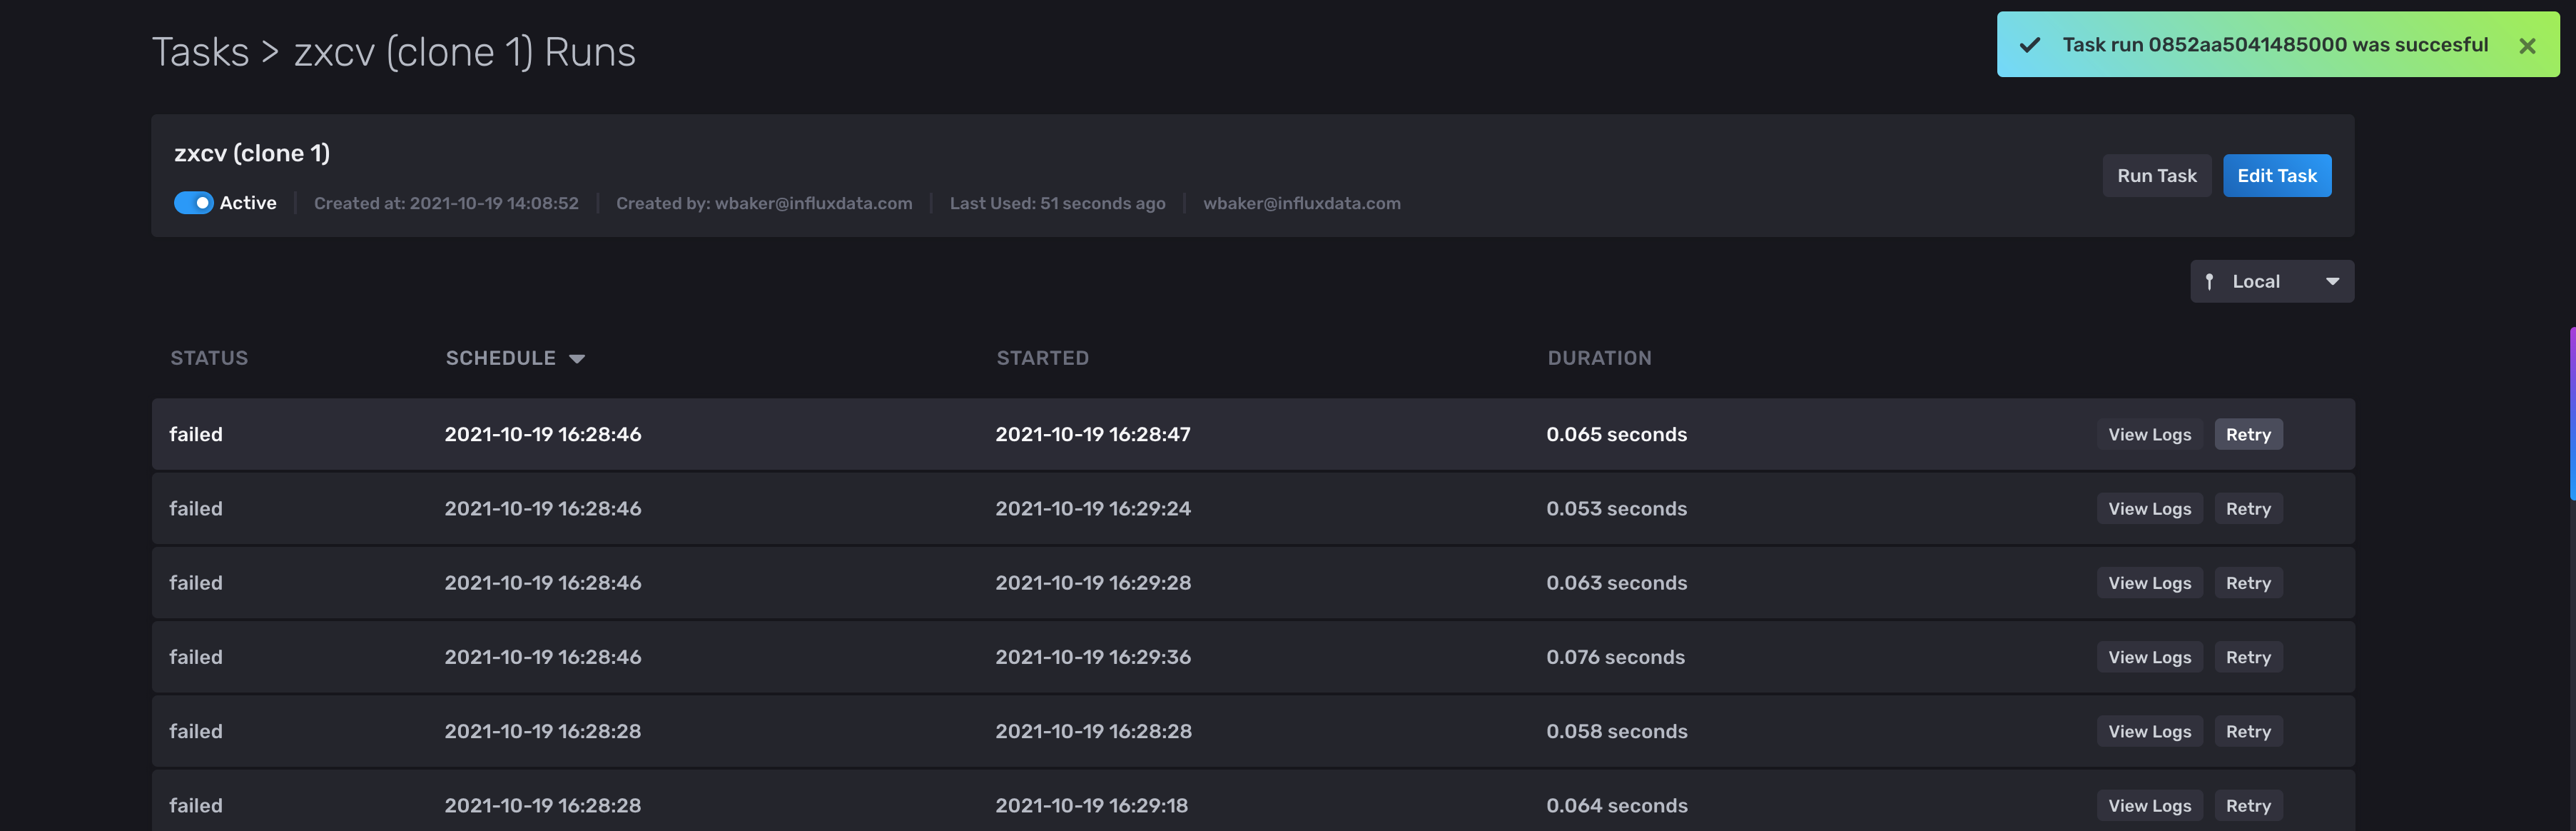Viewport: 2576px width, 831px height.
Task: Open the Local time zone dropdown
Action: coord(2272,281)
